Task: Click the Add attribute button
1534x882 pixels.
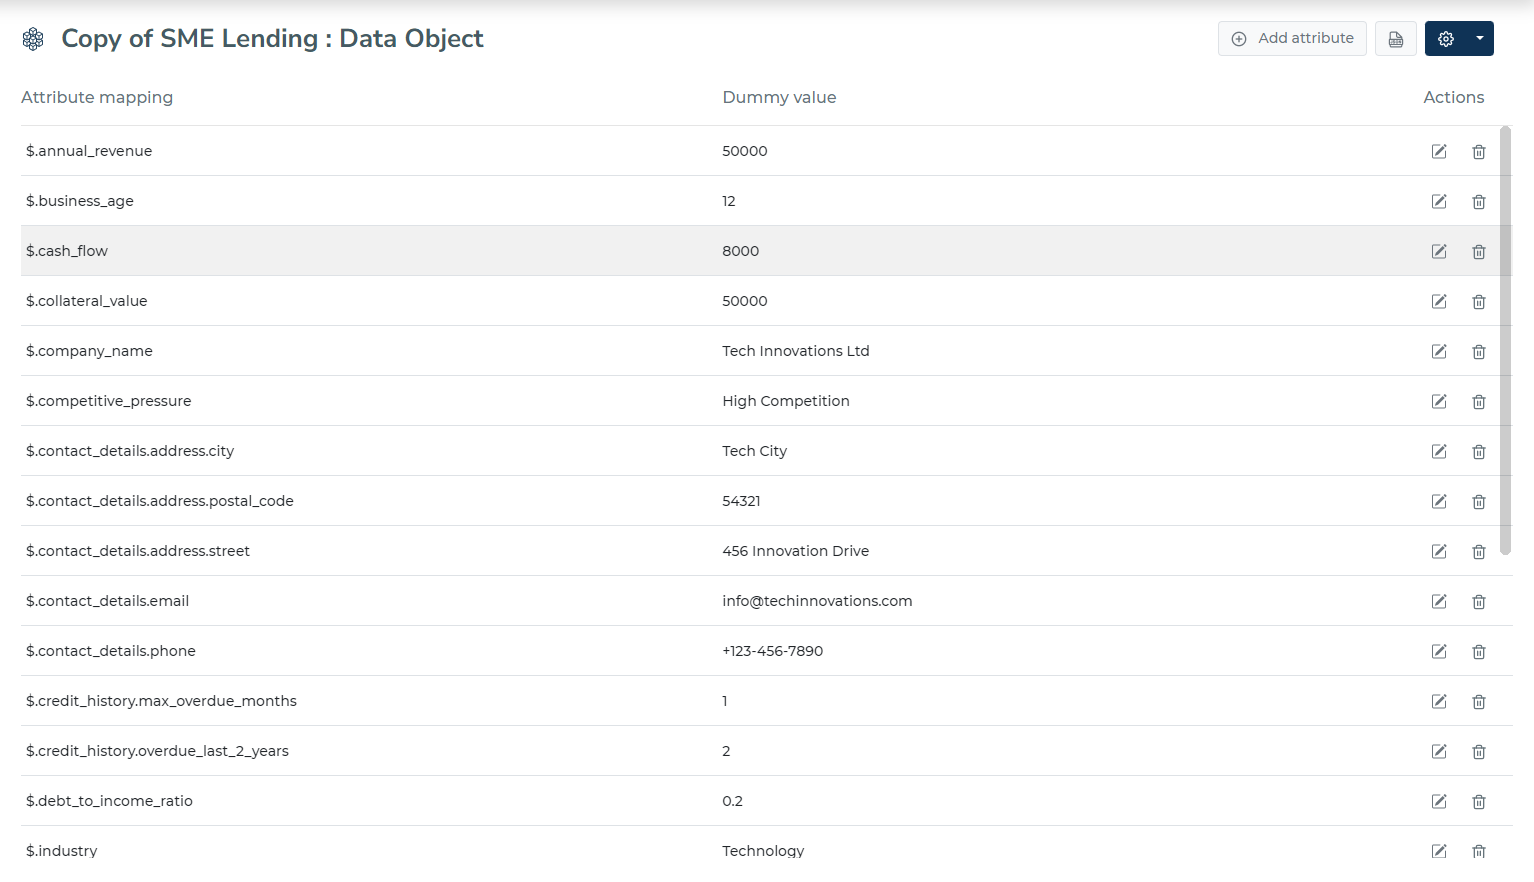Action: click(1292, 39)
